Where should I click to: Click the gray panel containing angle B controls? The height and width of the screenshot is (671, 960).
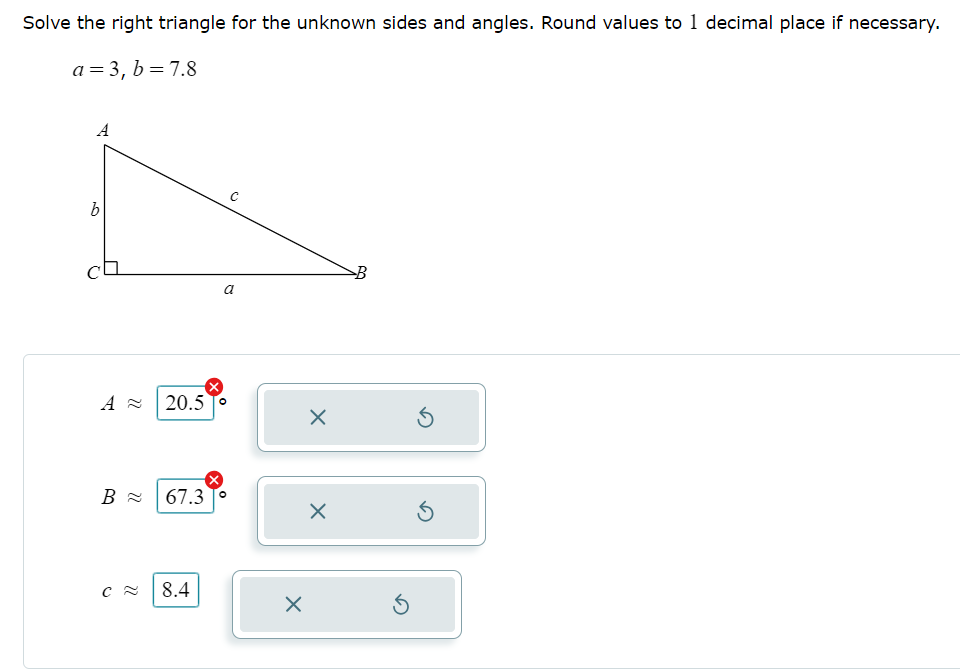click(x=370, y=511)
